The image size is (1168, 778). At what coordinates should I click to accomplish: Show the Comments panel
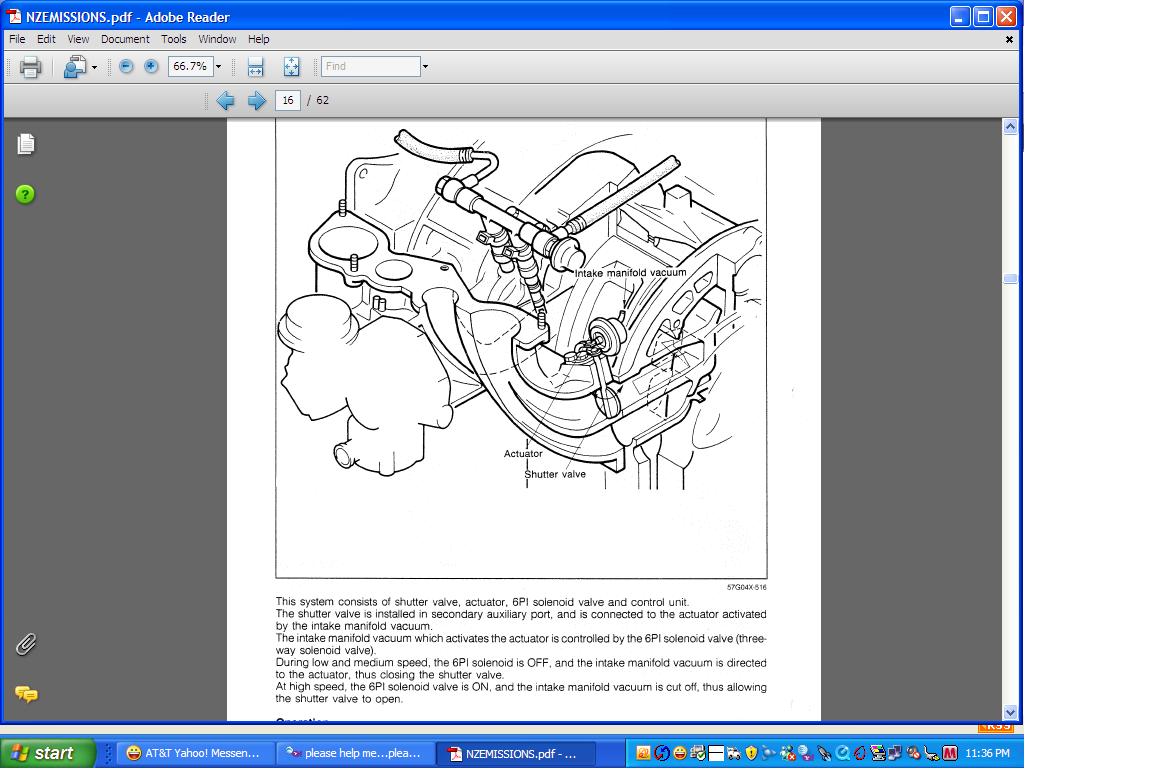[26, 694]
